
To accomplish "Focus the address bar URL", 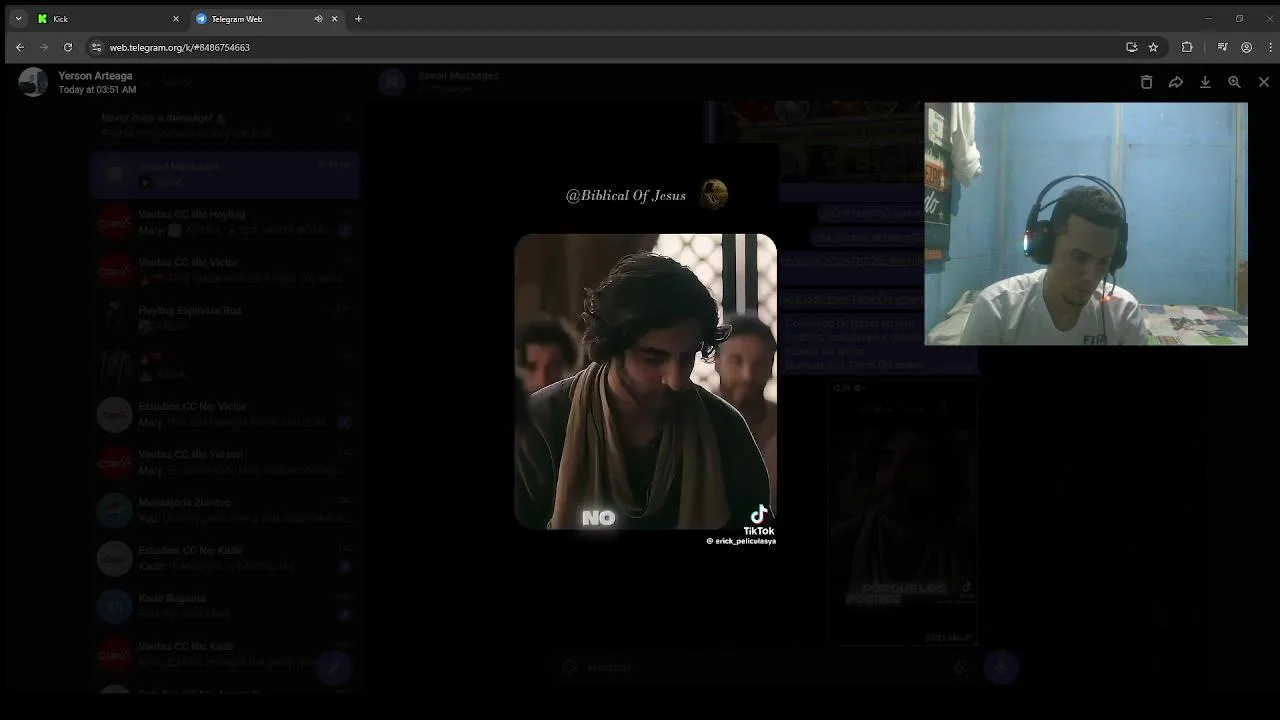I will click(x=180, y=47).
